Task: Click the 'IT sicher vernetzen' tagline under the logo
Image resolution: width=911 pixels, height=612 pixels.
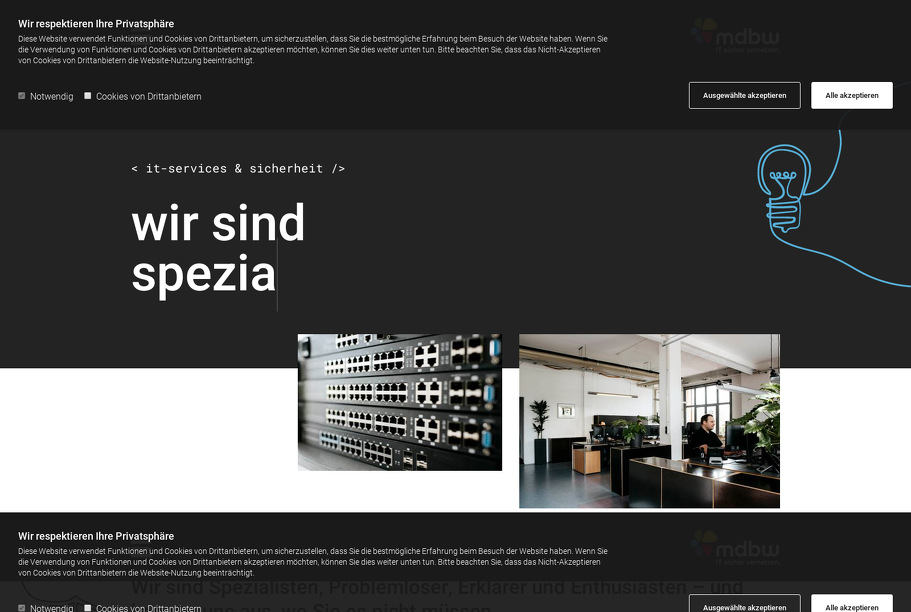Action: point(748,47)
